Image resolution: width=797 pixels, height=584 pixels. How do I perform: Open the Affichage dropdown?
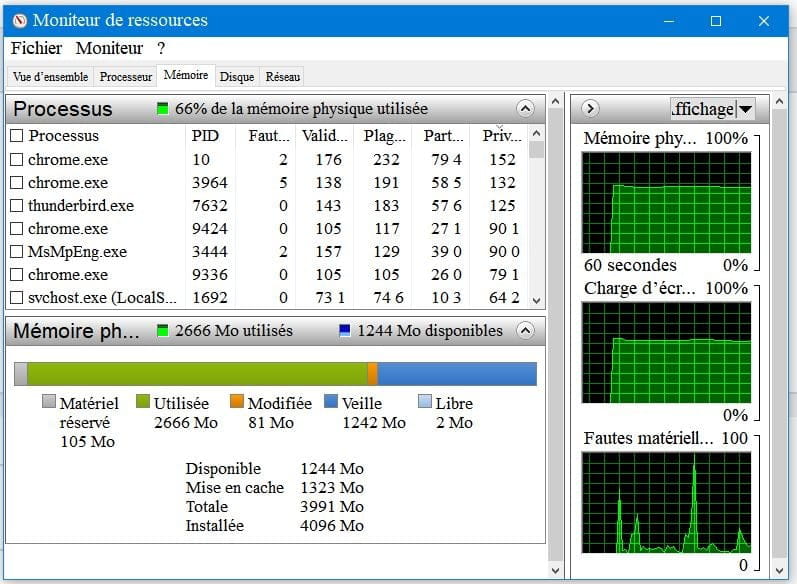coord(712,109)
